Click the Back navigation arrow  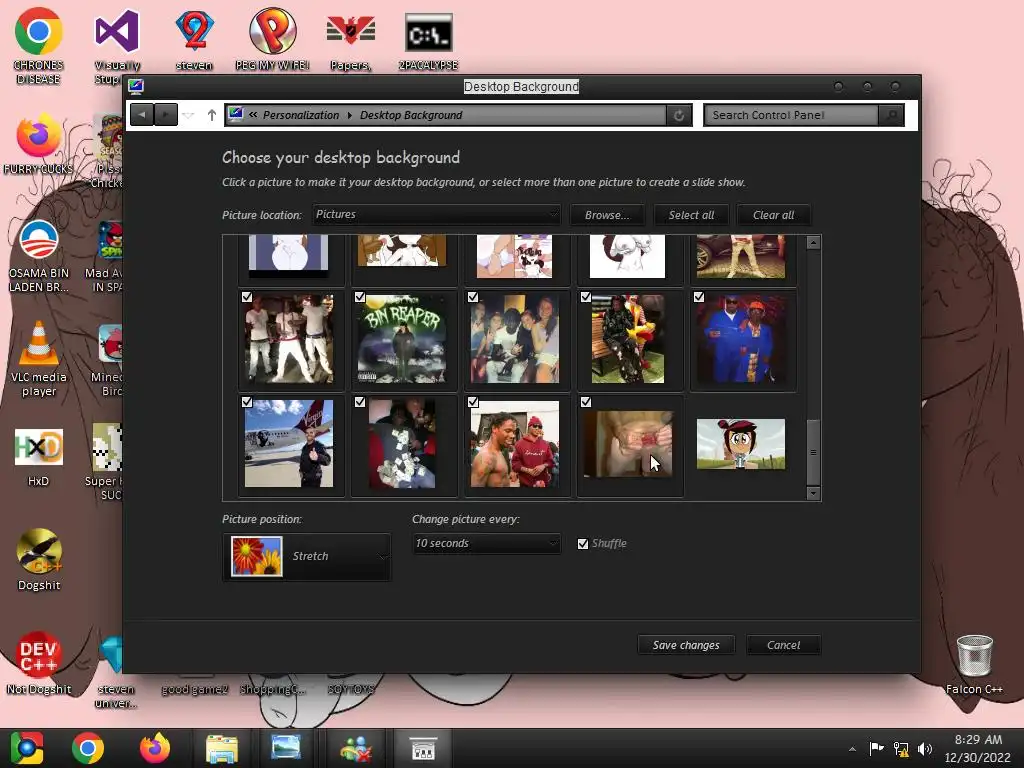pos(142,115)
